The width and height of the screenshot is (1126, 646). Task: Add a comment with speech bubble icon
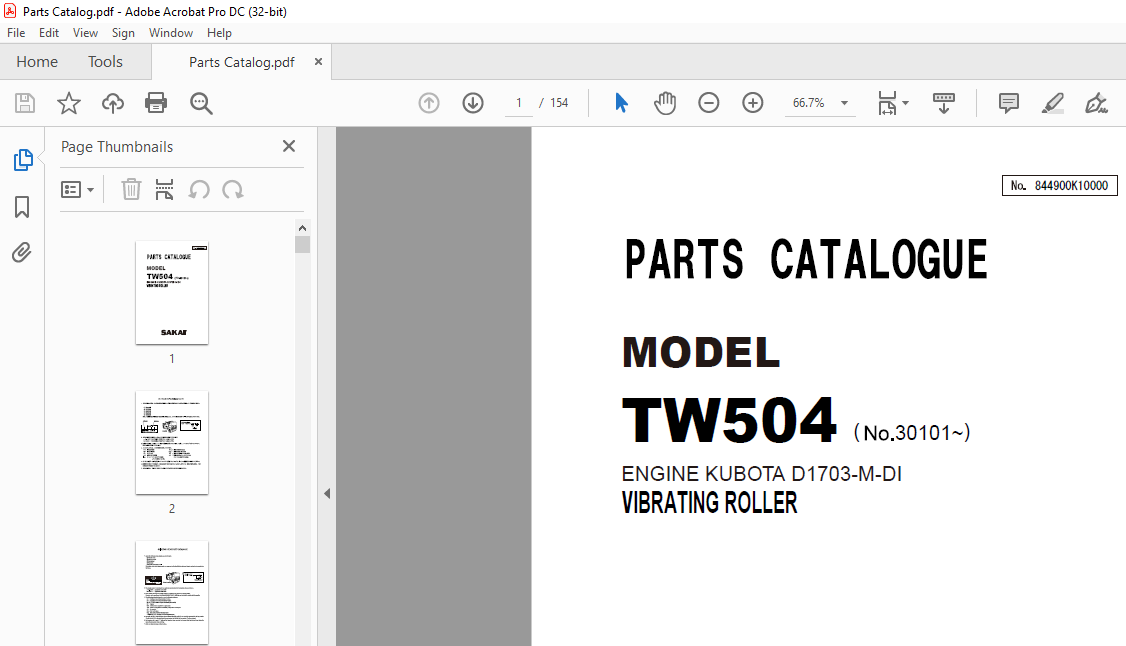coord(1009,103)
